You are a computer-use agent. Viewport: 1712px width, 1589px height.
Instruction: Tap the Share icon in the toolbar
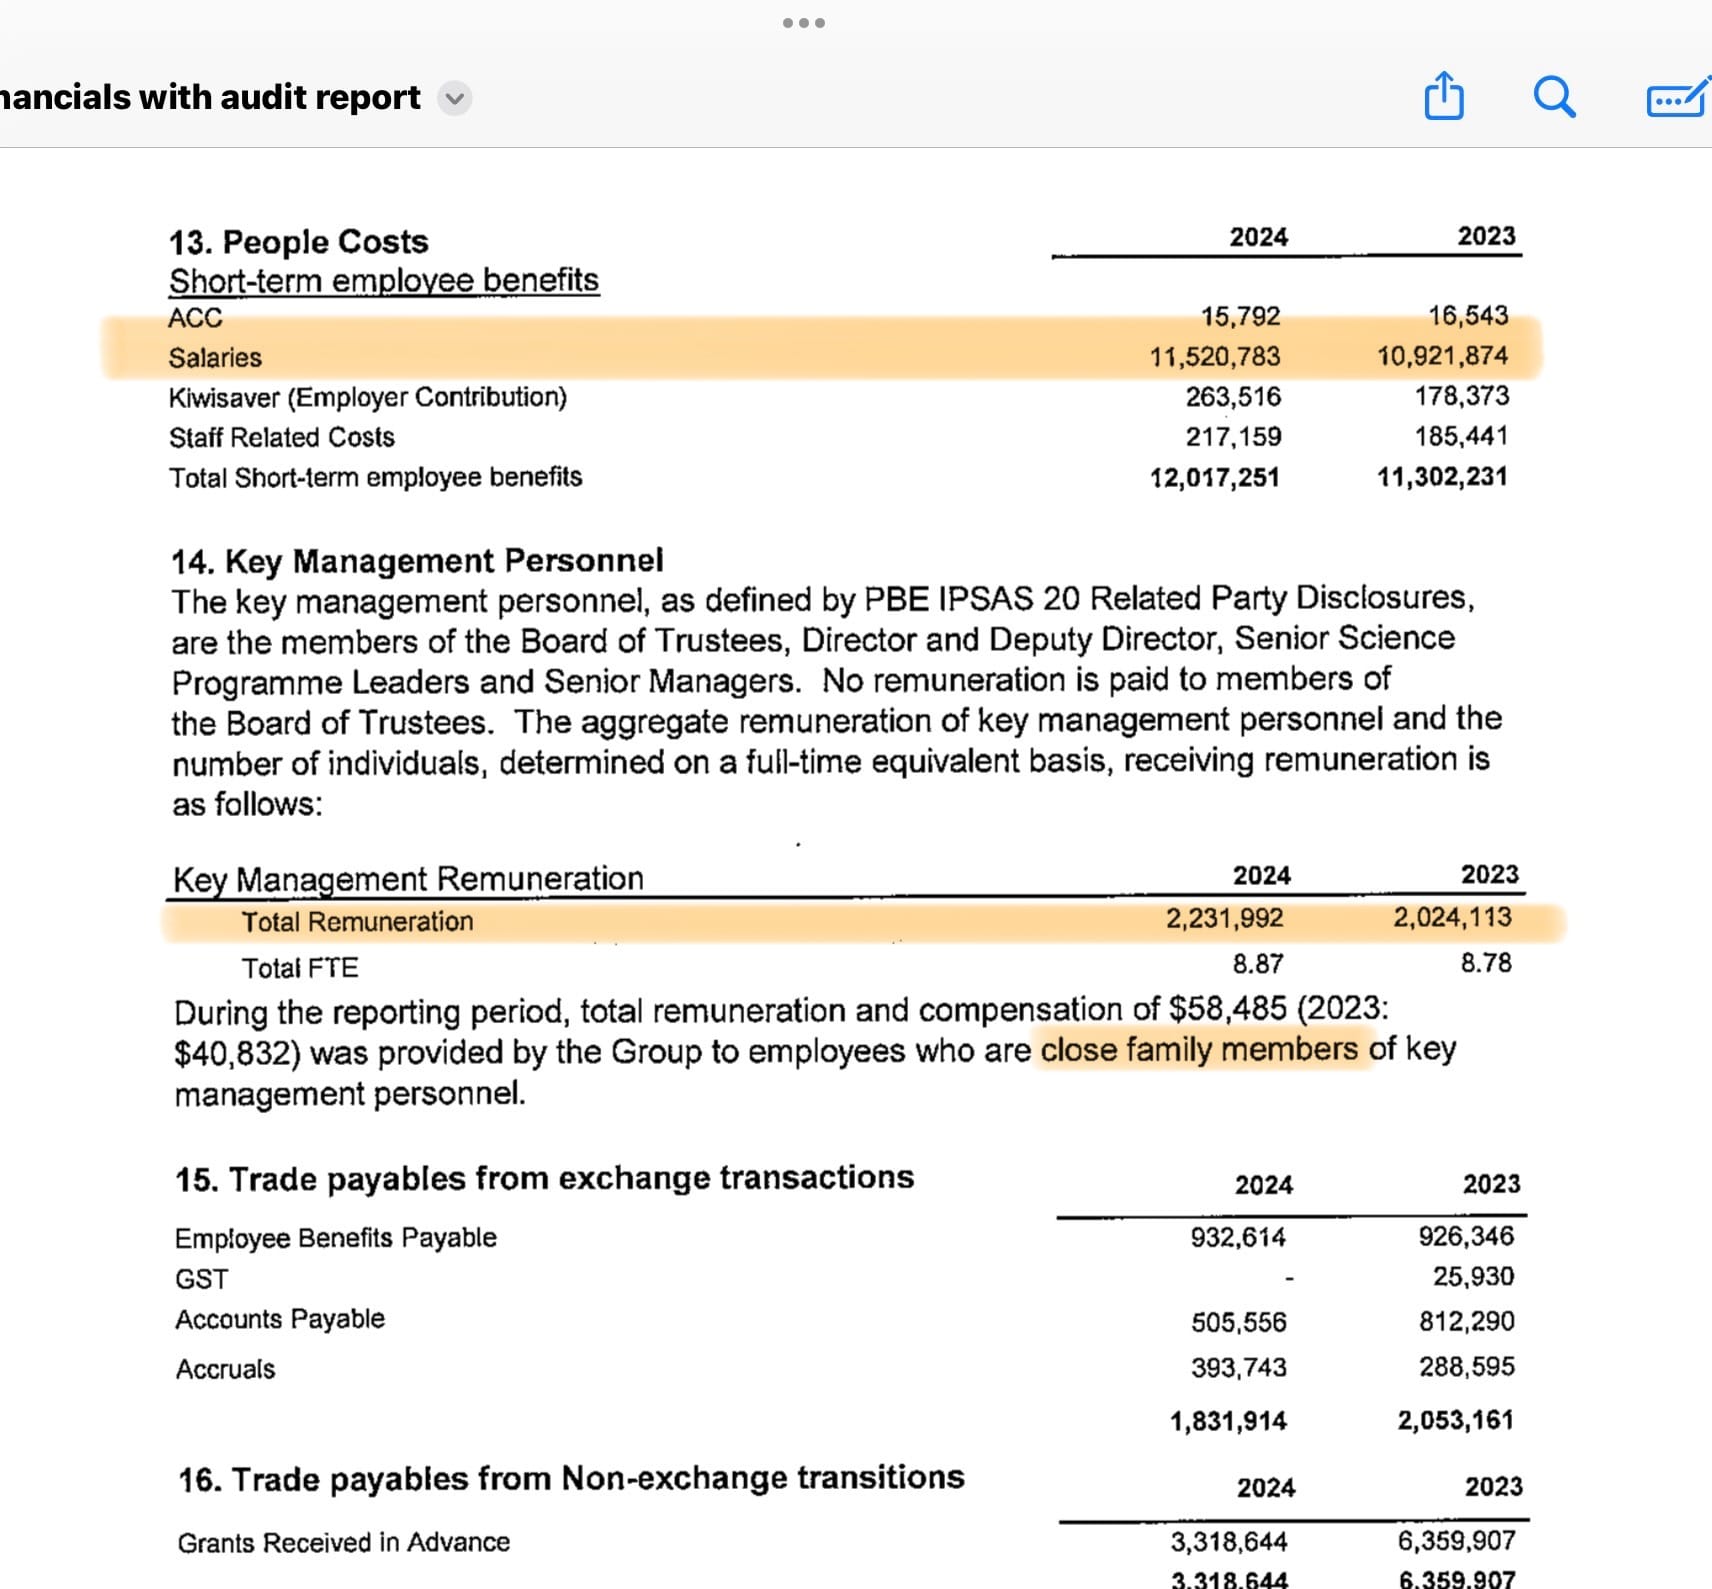click(1443, 97)
